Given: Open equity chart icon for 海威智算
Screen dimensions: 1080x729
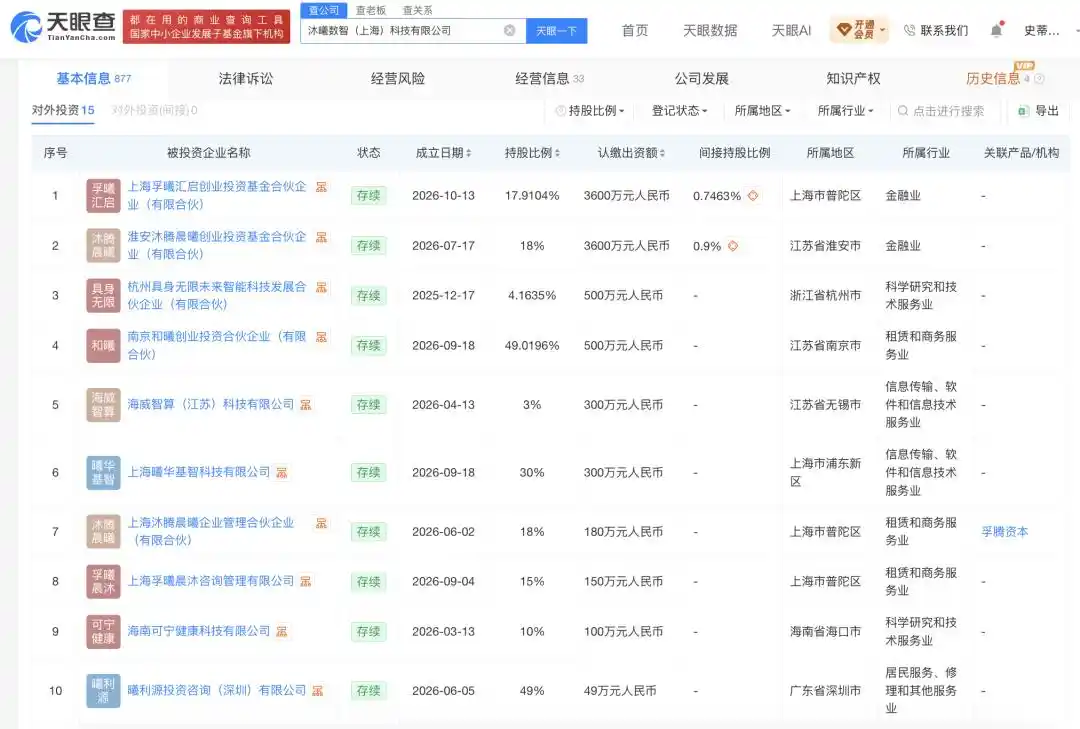Looking at the screenshot, I should [305, 404].
